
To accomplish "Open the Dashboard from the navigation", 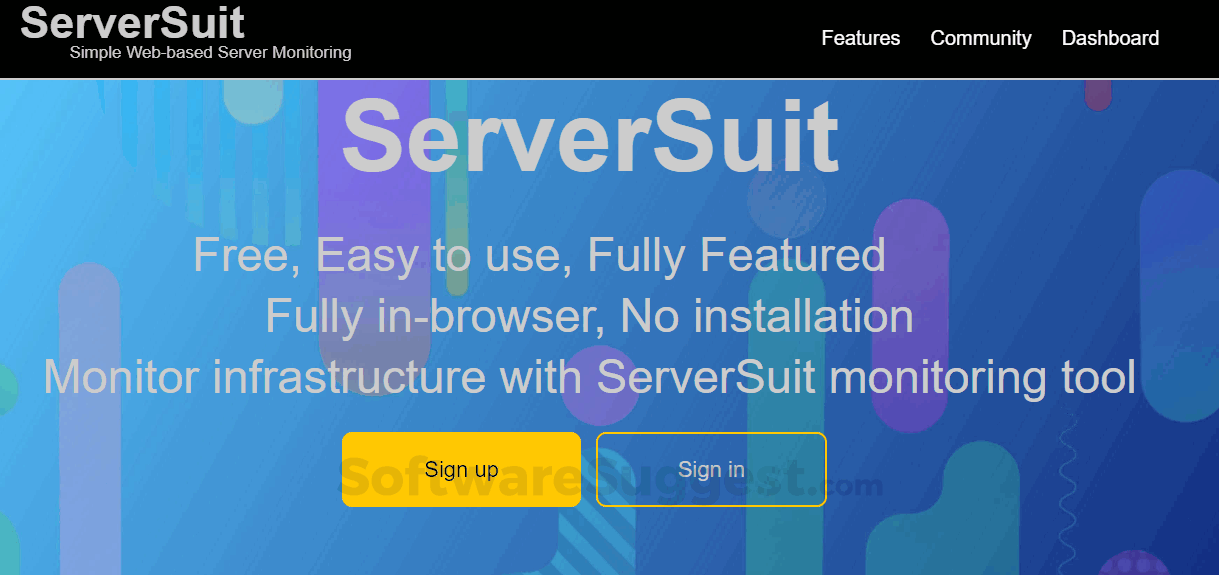I will (1110, 38).
